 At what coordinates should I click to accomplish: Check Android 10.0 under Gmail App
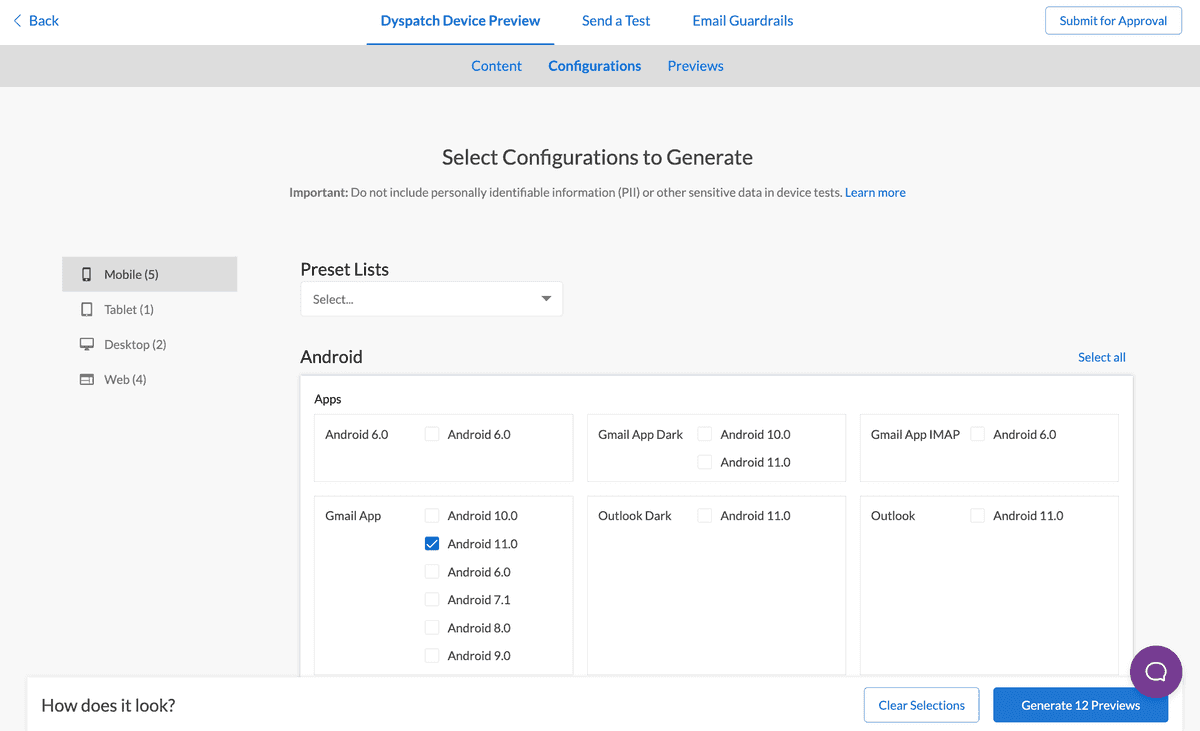click(x=432, y=516)
